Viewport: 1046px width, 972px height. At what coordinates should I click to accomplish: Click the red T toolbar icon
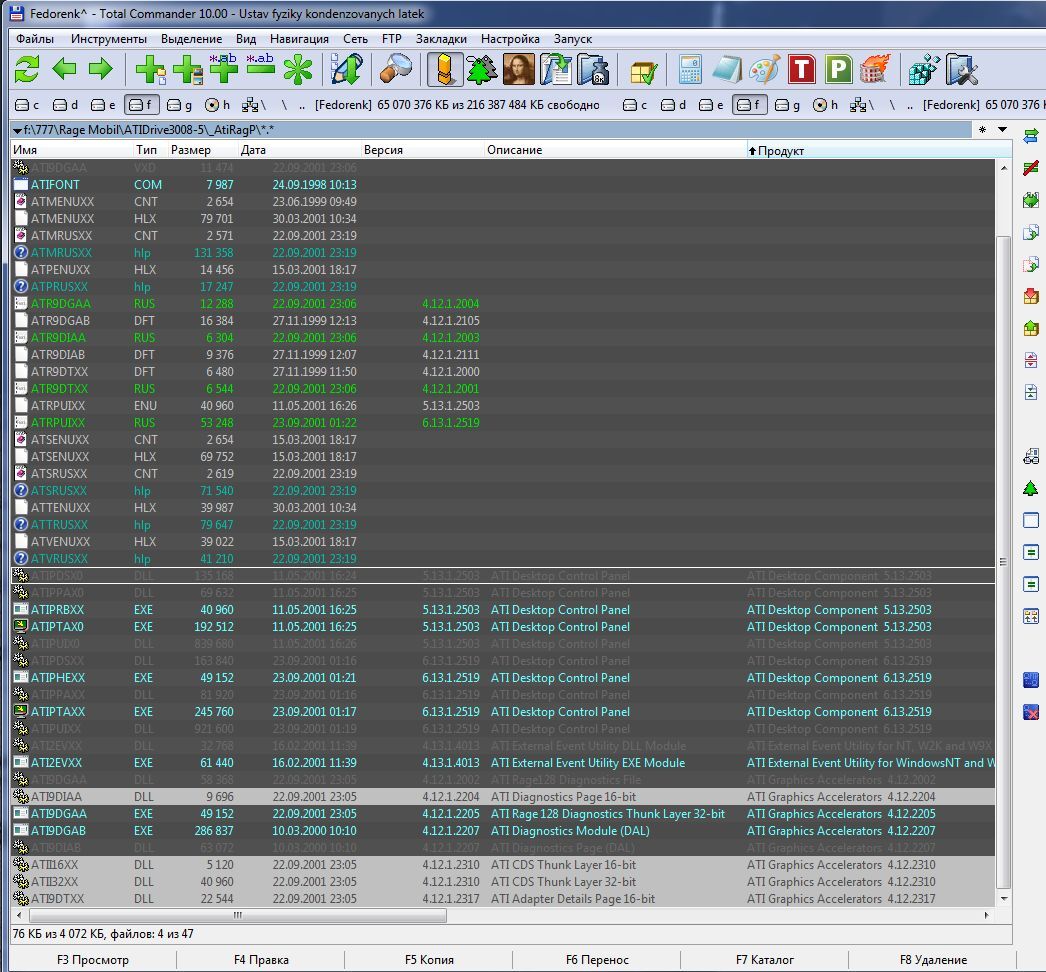[x=801, y=69]
